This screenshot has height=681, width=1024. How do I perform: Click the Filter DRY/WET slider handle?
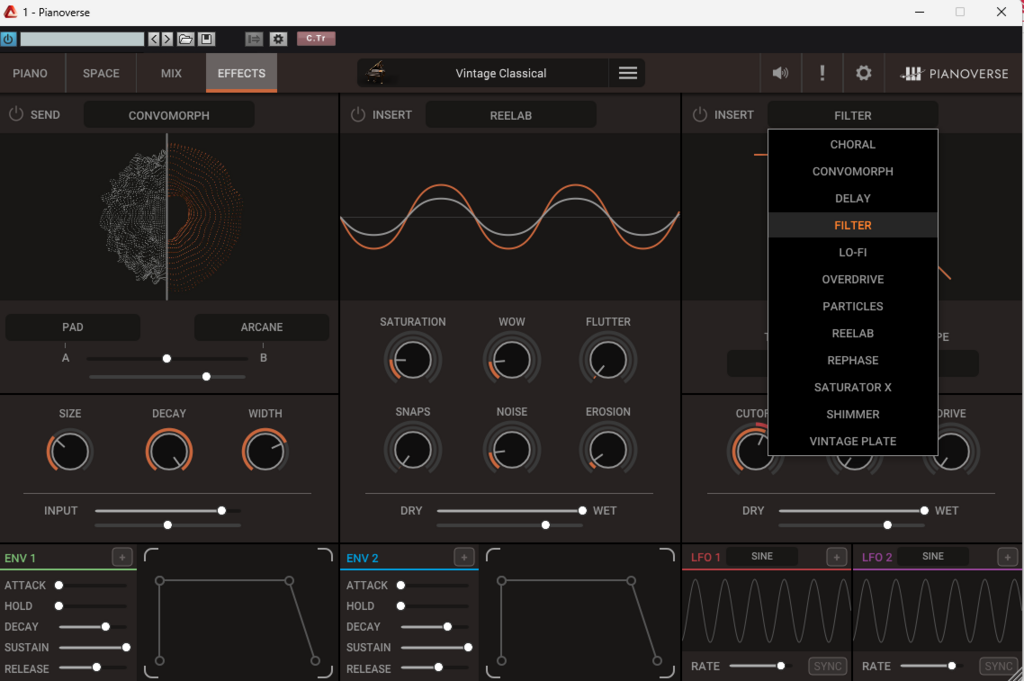tap(924, 511)
